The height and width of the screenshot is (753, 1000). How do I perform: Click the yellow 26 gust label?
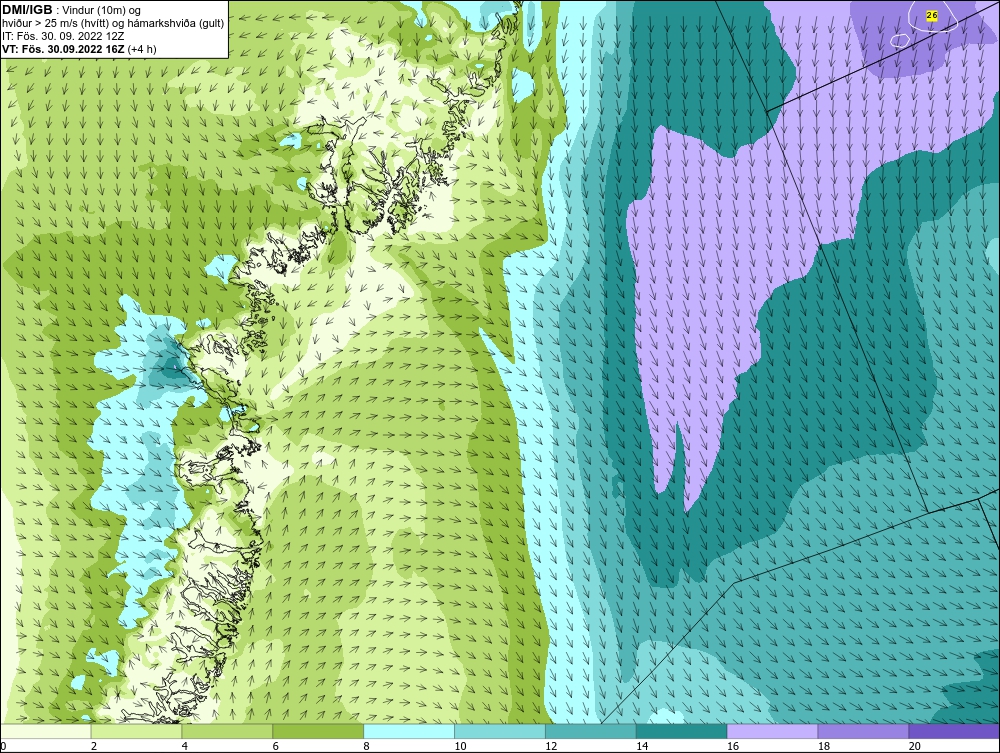[x=932, y=15]
